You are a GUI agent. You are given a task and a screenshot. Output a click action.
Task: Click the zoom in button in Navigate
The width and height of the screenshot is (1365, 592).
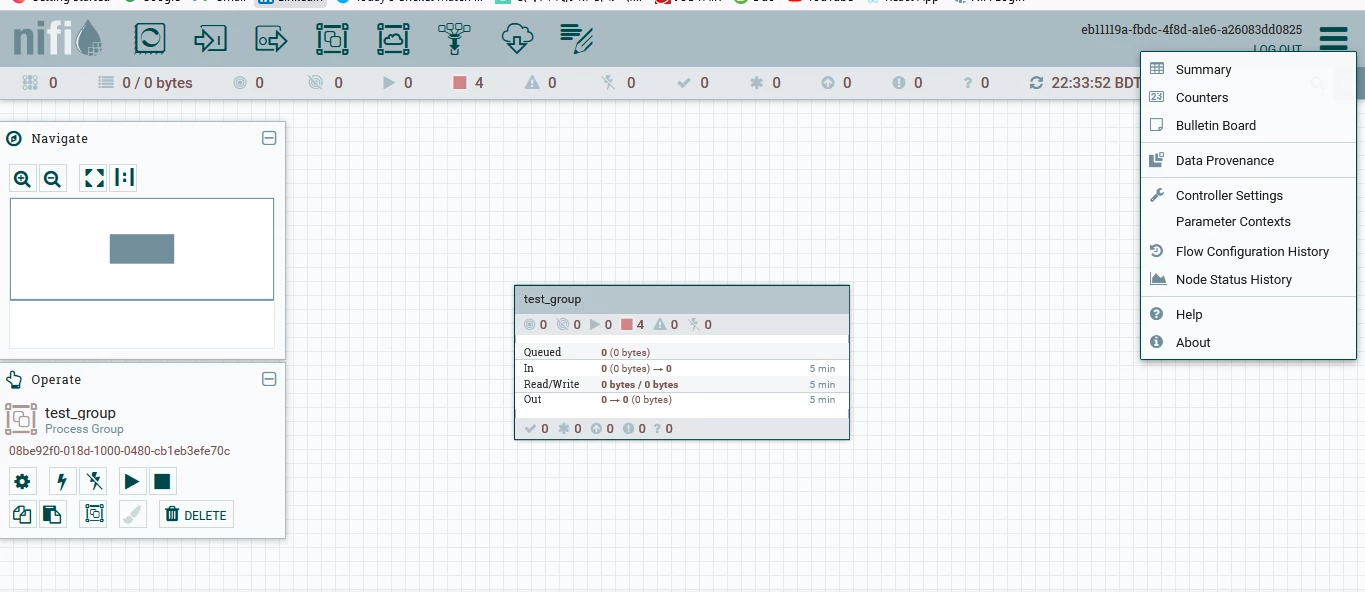coord(22,179)
